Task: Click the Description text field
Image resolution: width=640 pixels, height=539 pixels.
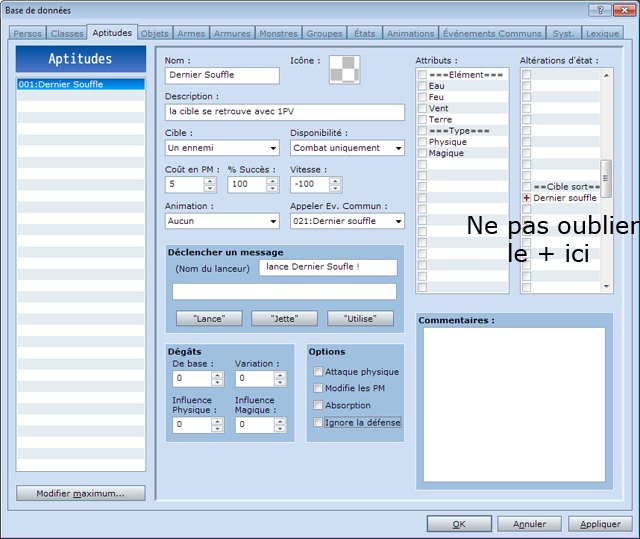Action: coord(284,112)
